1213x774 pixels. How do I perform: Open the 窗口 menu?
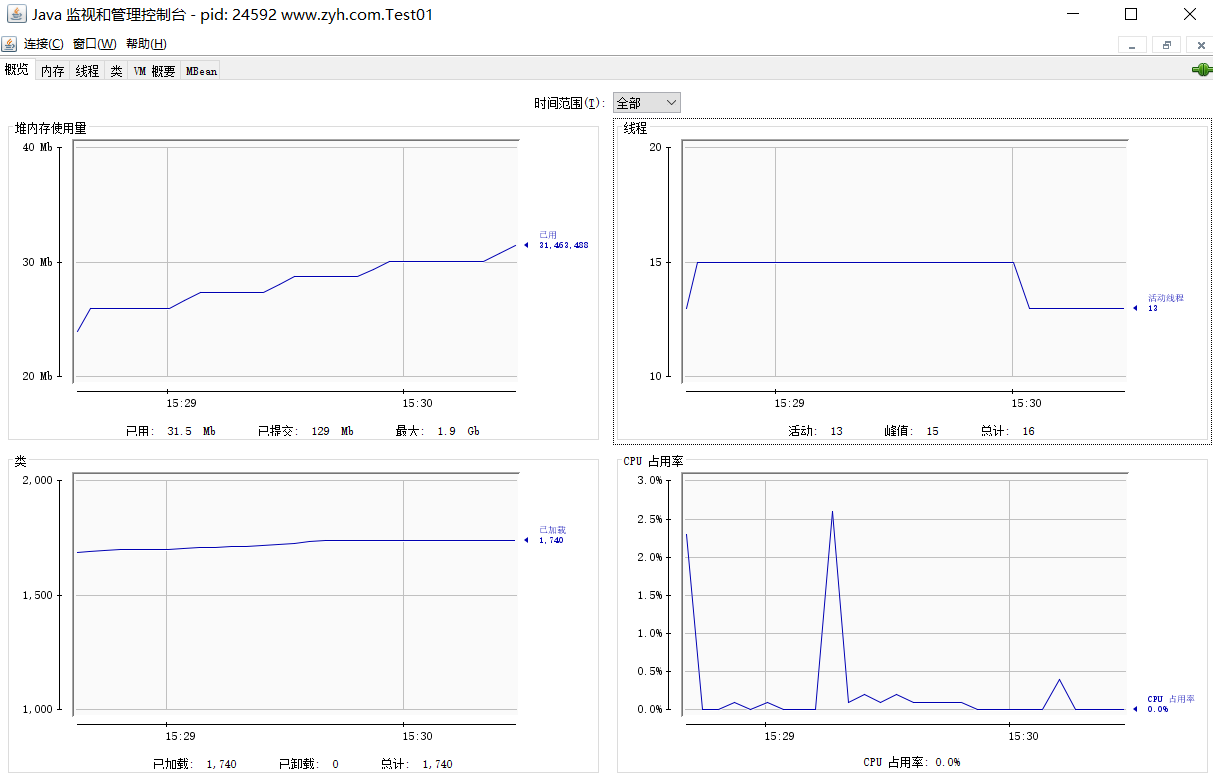pos(94,44)
